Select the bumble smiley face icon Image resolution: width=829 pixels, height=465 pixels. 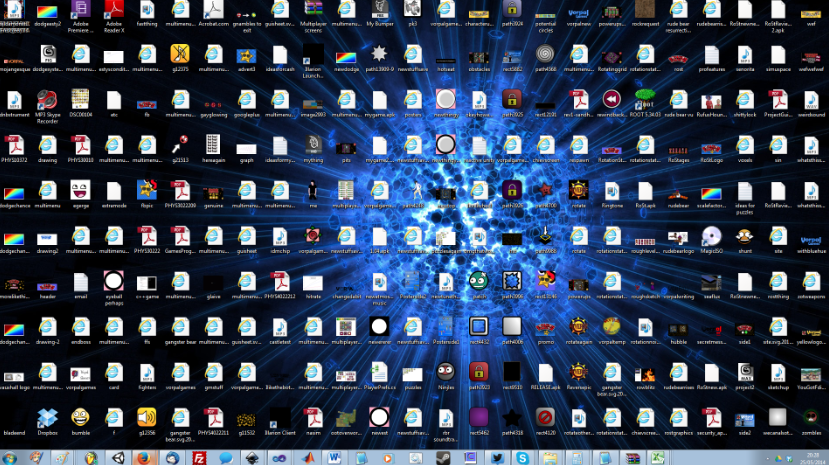coord(80,418)
